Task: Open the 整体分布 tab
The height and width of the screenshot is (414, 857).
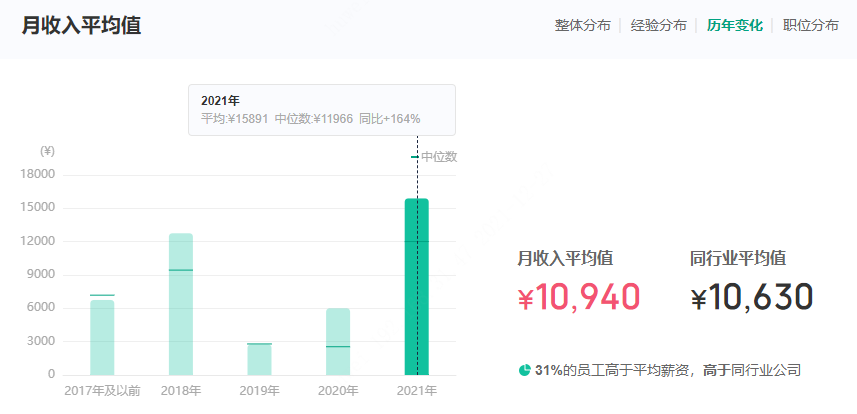Action: (x=583, y=25)
